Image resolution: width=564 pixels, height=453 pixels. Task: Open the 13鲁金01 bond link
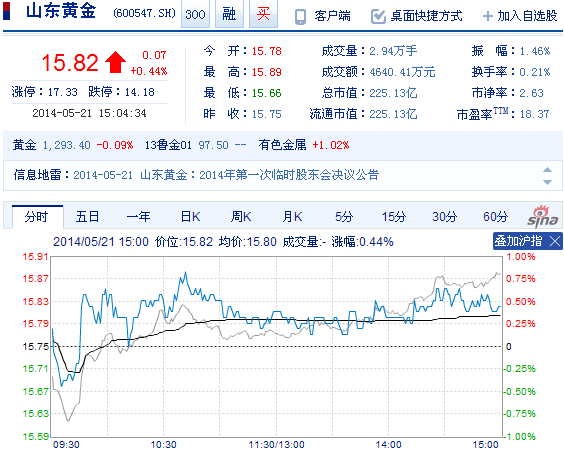(168, 145)
